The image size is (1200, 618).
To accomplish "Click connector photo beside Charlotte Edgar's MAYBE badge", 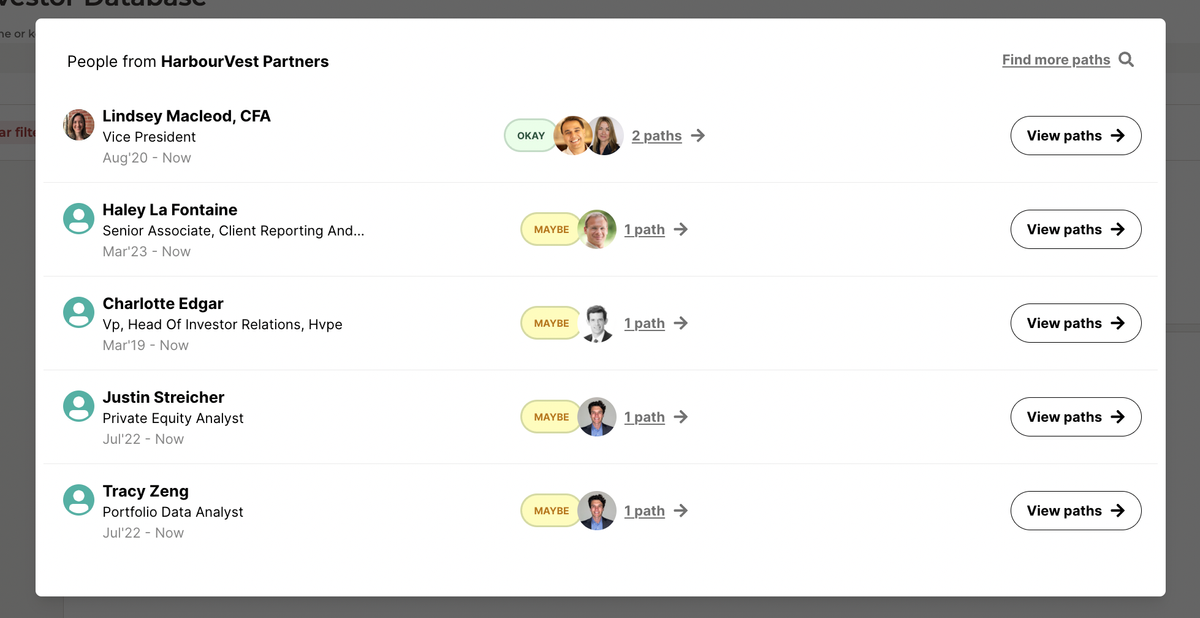I will coord(597,323).
